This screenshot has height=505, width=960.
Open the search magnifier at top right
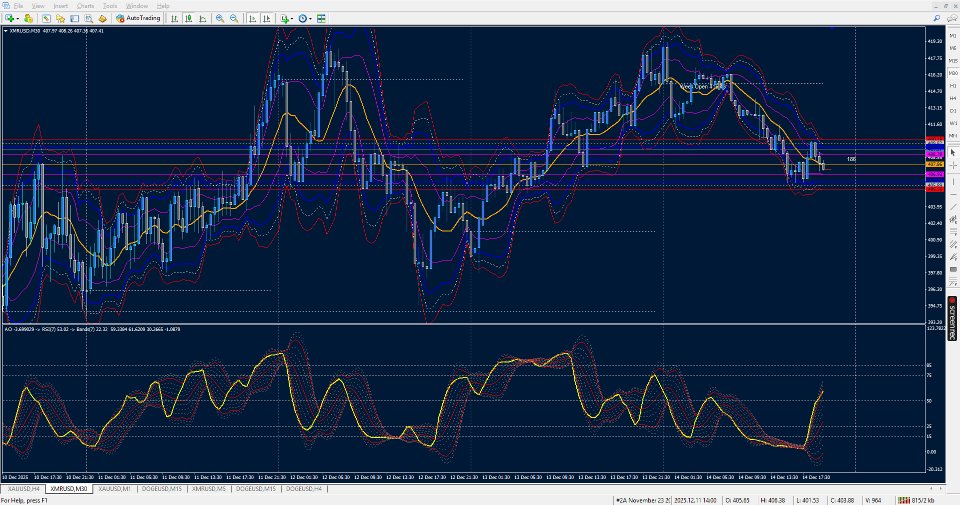(x=937, y=18)
